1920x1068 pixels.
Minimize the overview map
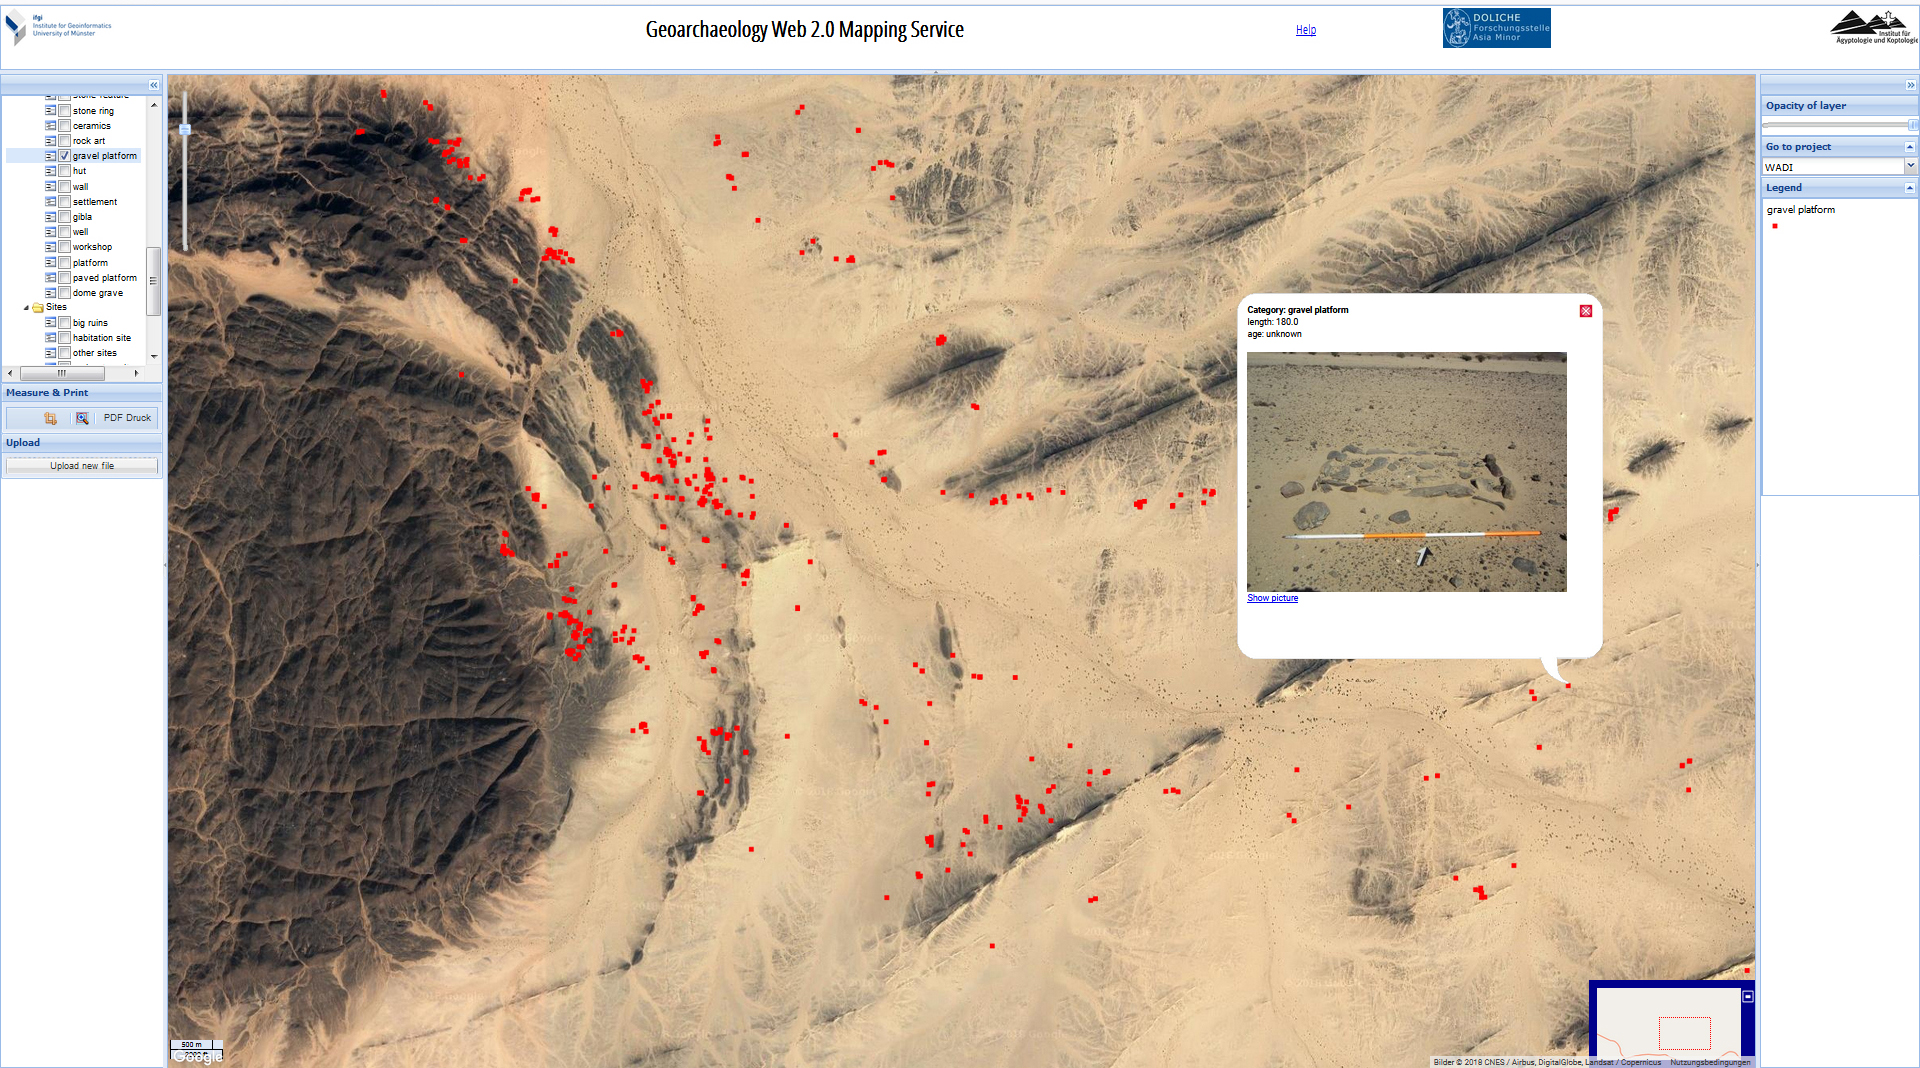pyautogui.click(x=1748, y=996)
